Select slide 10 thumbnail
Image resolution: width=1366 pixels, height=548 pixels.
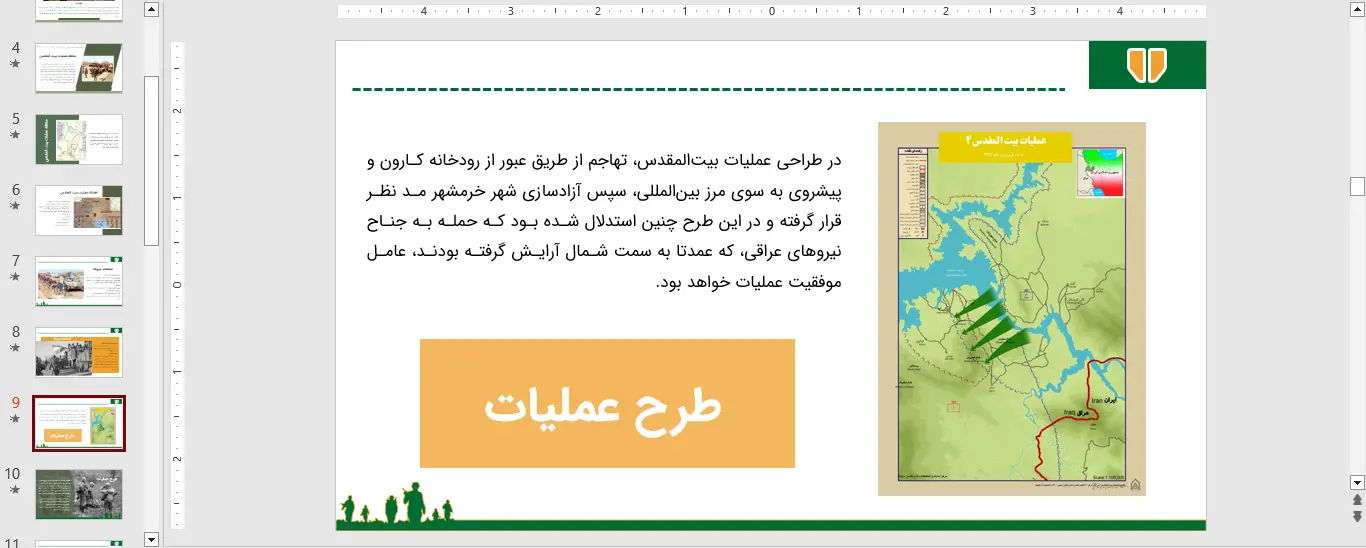pos(79,494)
